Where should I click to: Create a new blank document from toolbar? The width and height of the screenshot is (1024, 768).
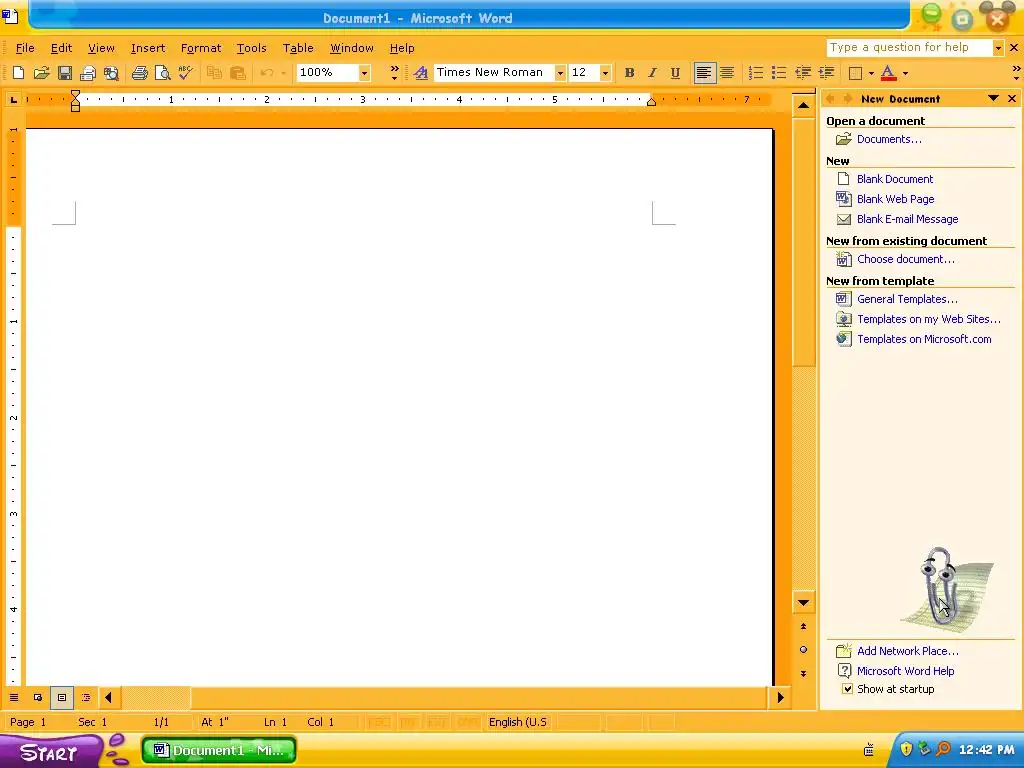click(18, 73)
